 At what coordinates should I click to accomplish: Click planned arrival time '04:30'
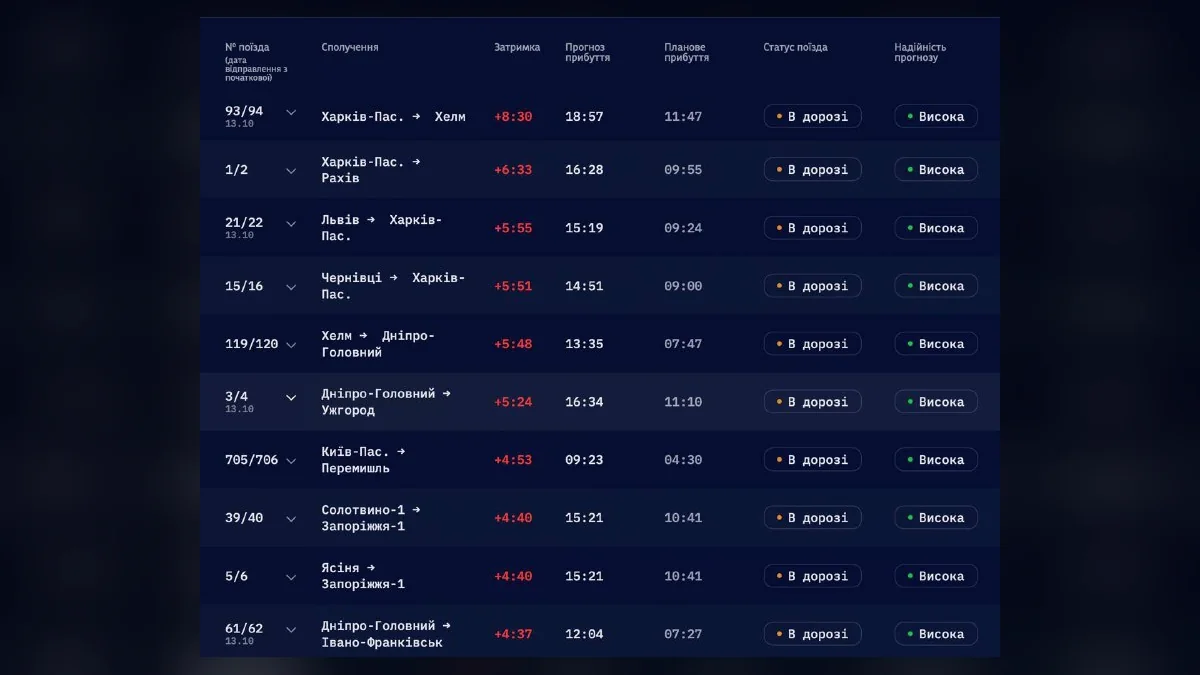683,460
